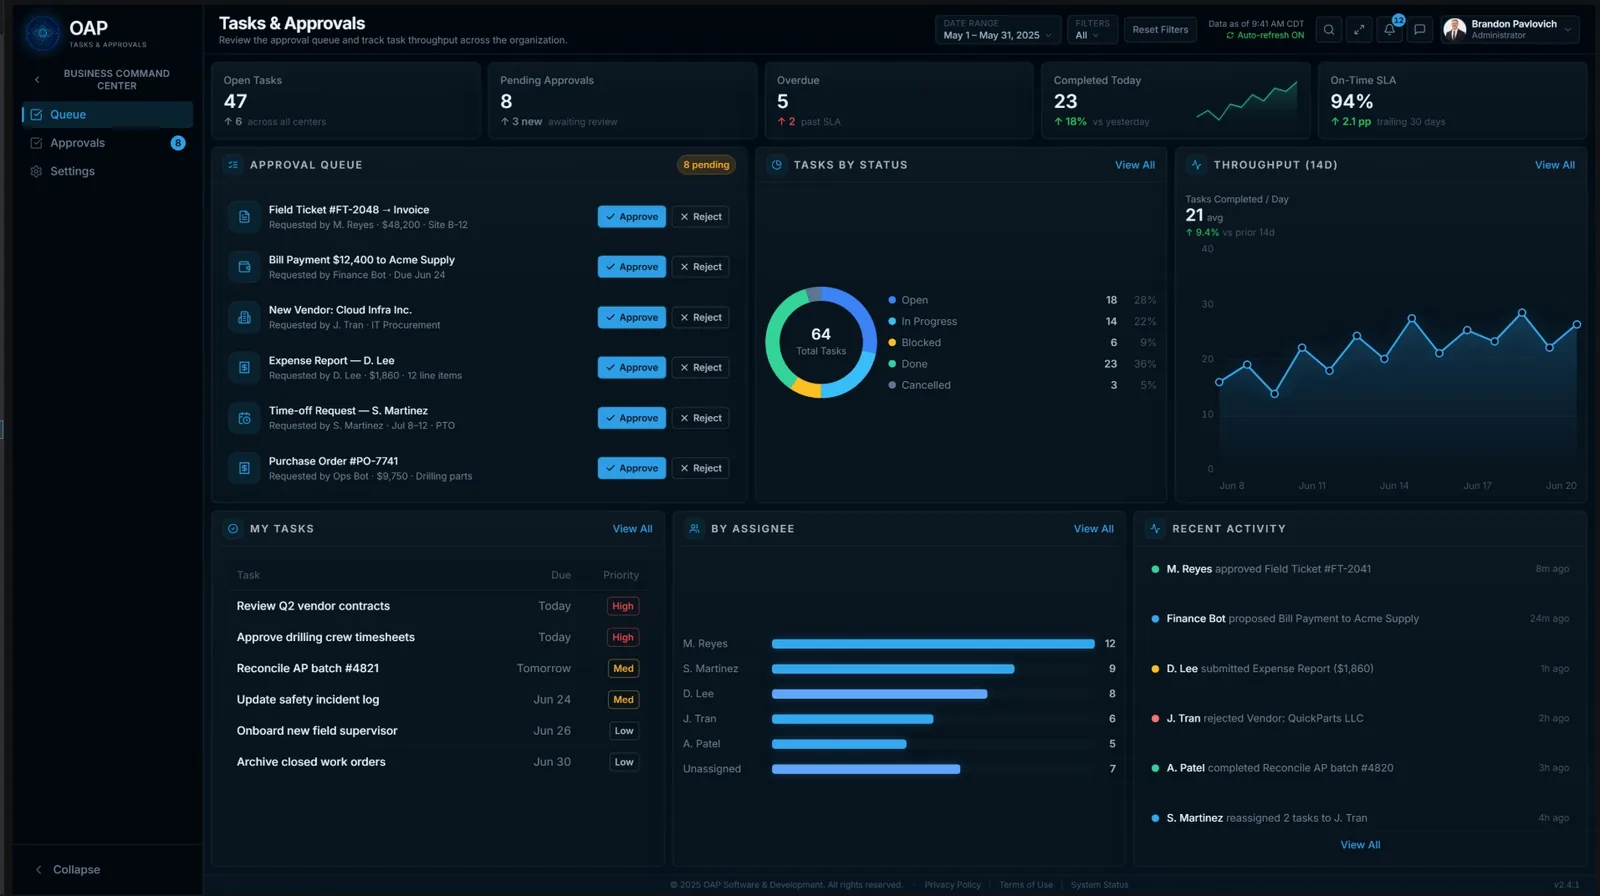
Task: Open the chat messages icon
Action: tap(1420, 30)
